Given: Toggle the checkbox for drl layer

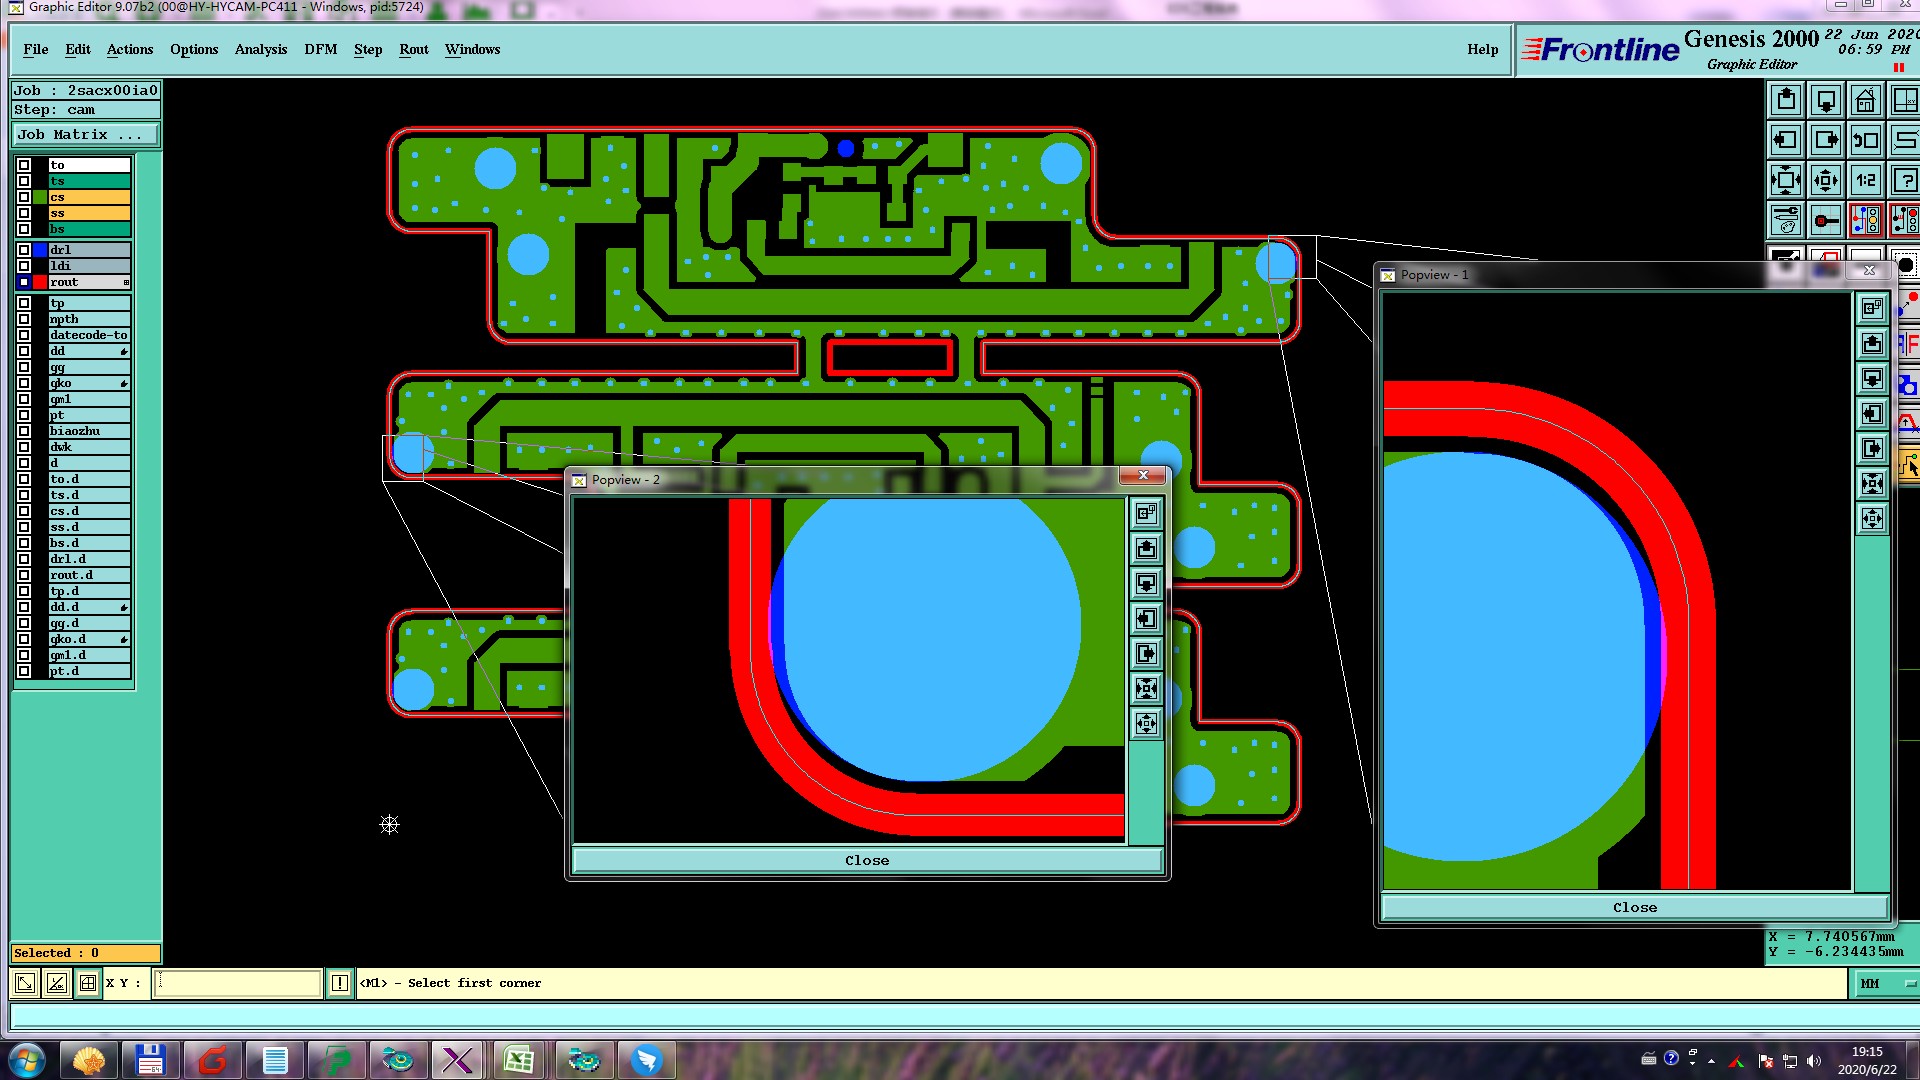Looking at the screenshot, I should tap(24, 250).
